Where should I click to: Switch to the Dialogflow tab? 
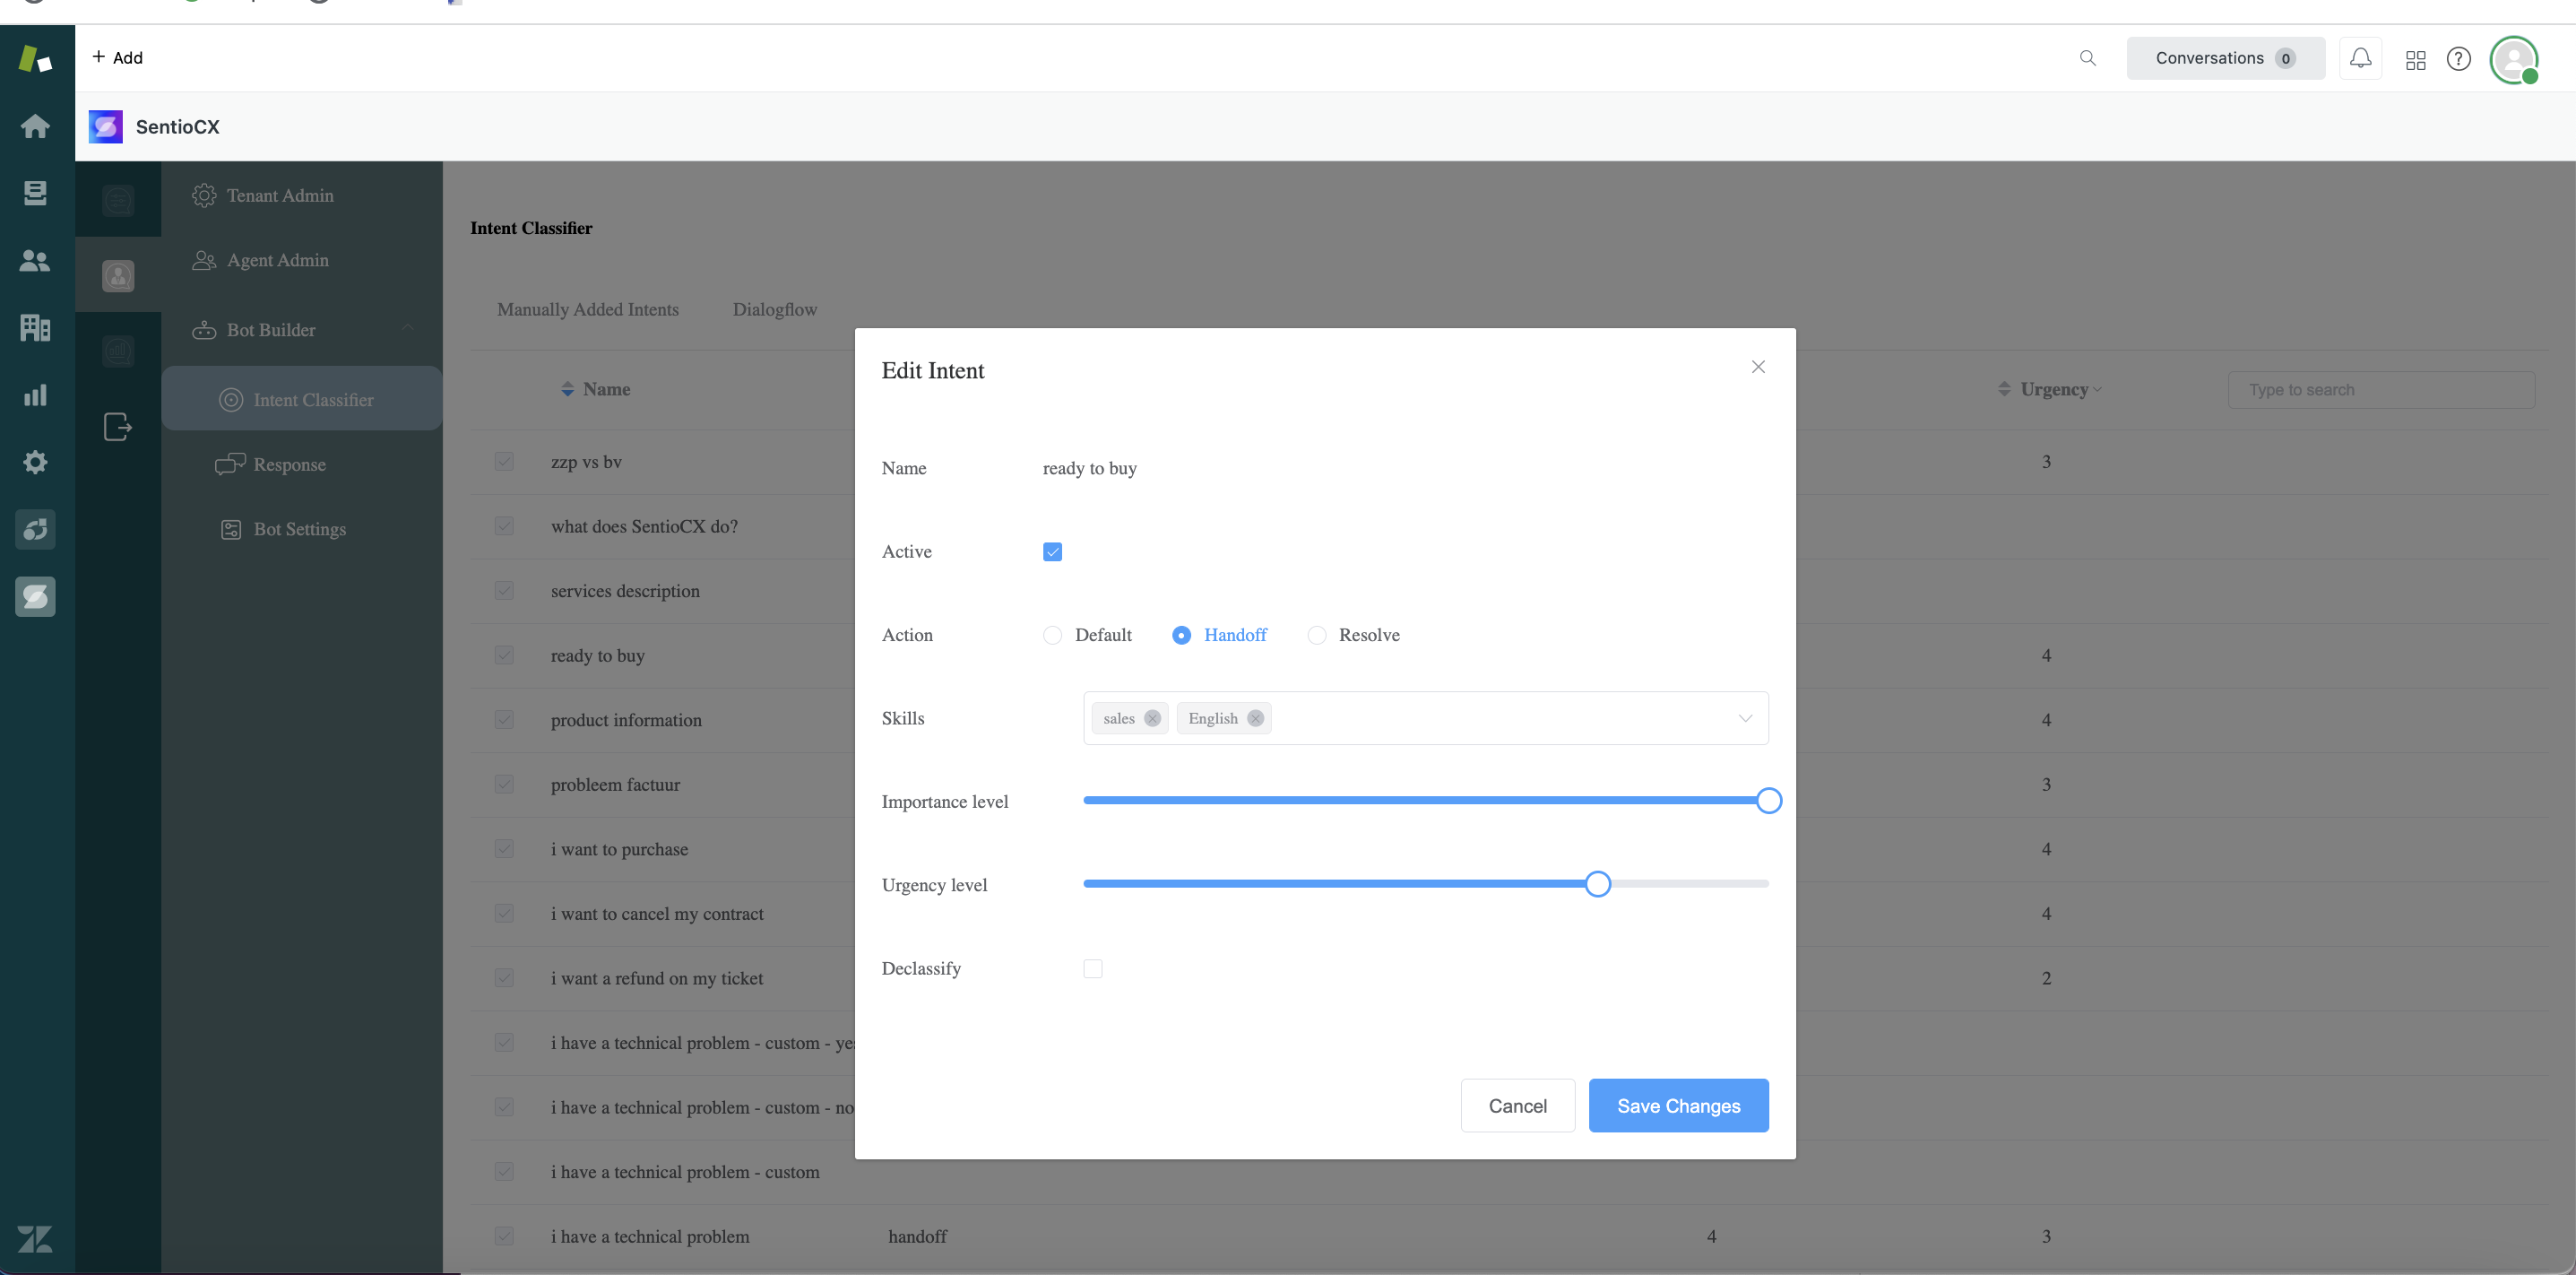[775, 309]
